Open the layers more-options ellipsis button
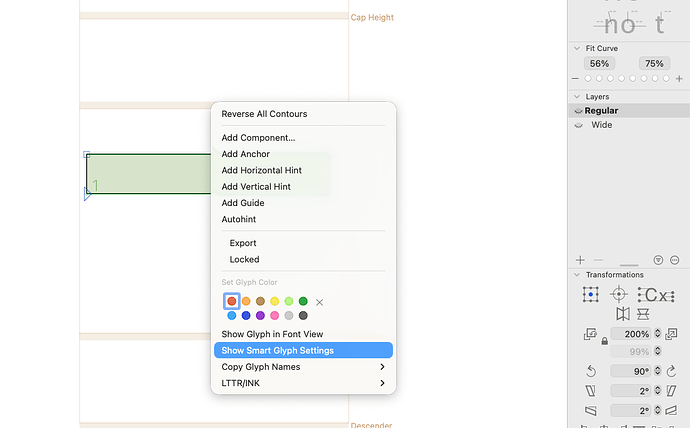 click(674, 260)
